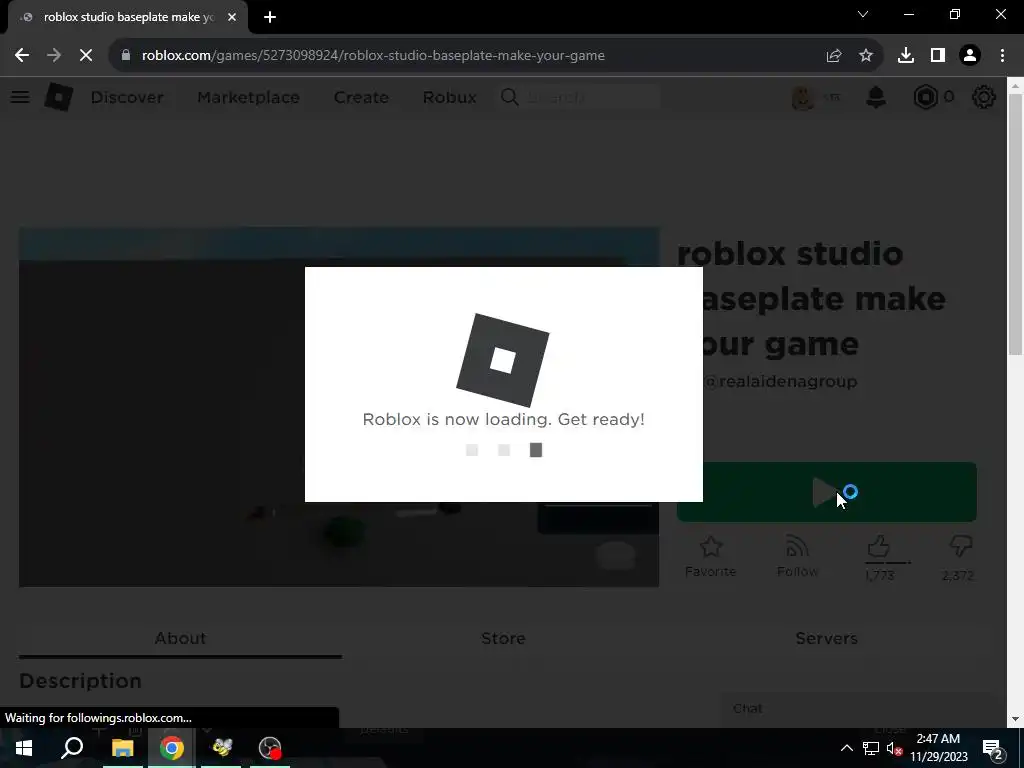This screenshot has width=1024, height=768.
Task: Go to the Create page
Action: (361, 97)
